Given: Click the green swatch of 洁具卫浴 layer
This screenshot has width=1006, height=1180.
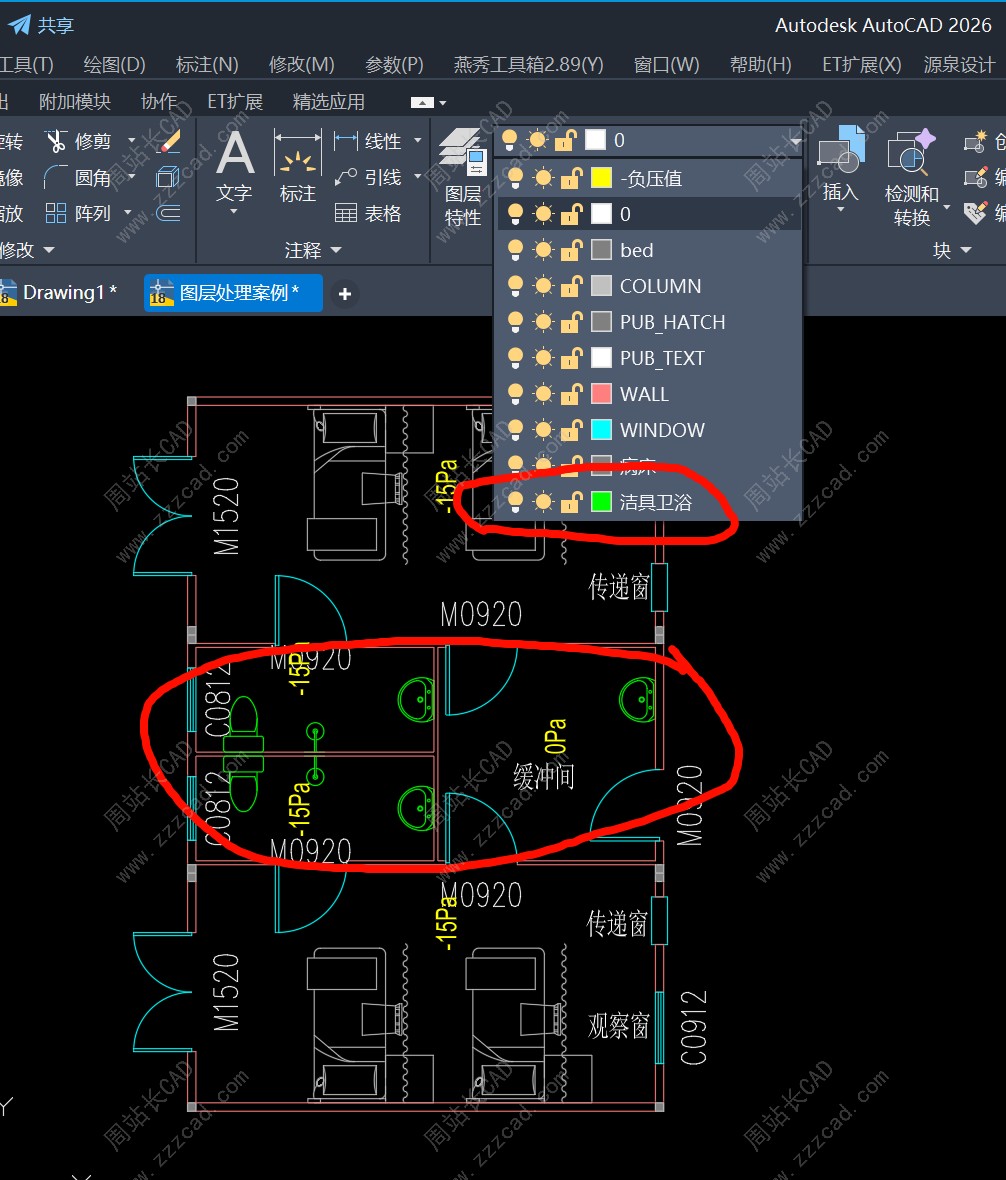Looking at the screenshot, I should pos(601,502).
